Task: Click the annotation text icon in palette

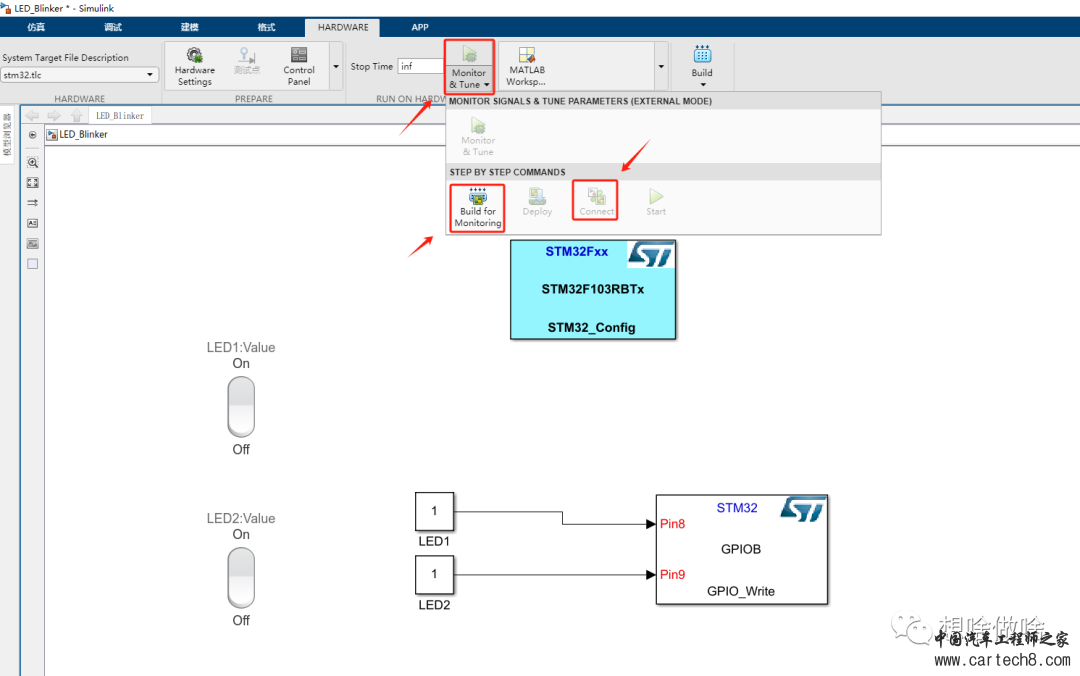Action: pyautogui.click(x=32, y=223)
